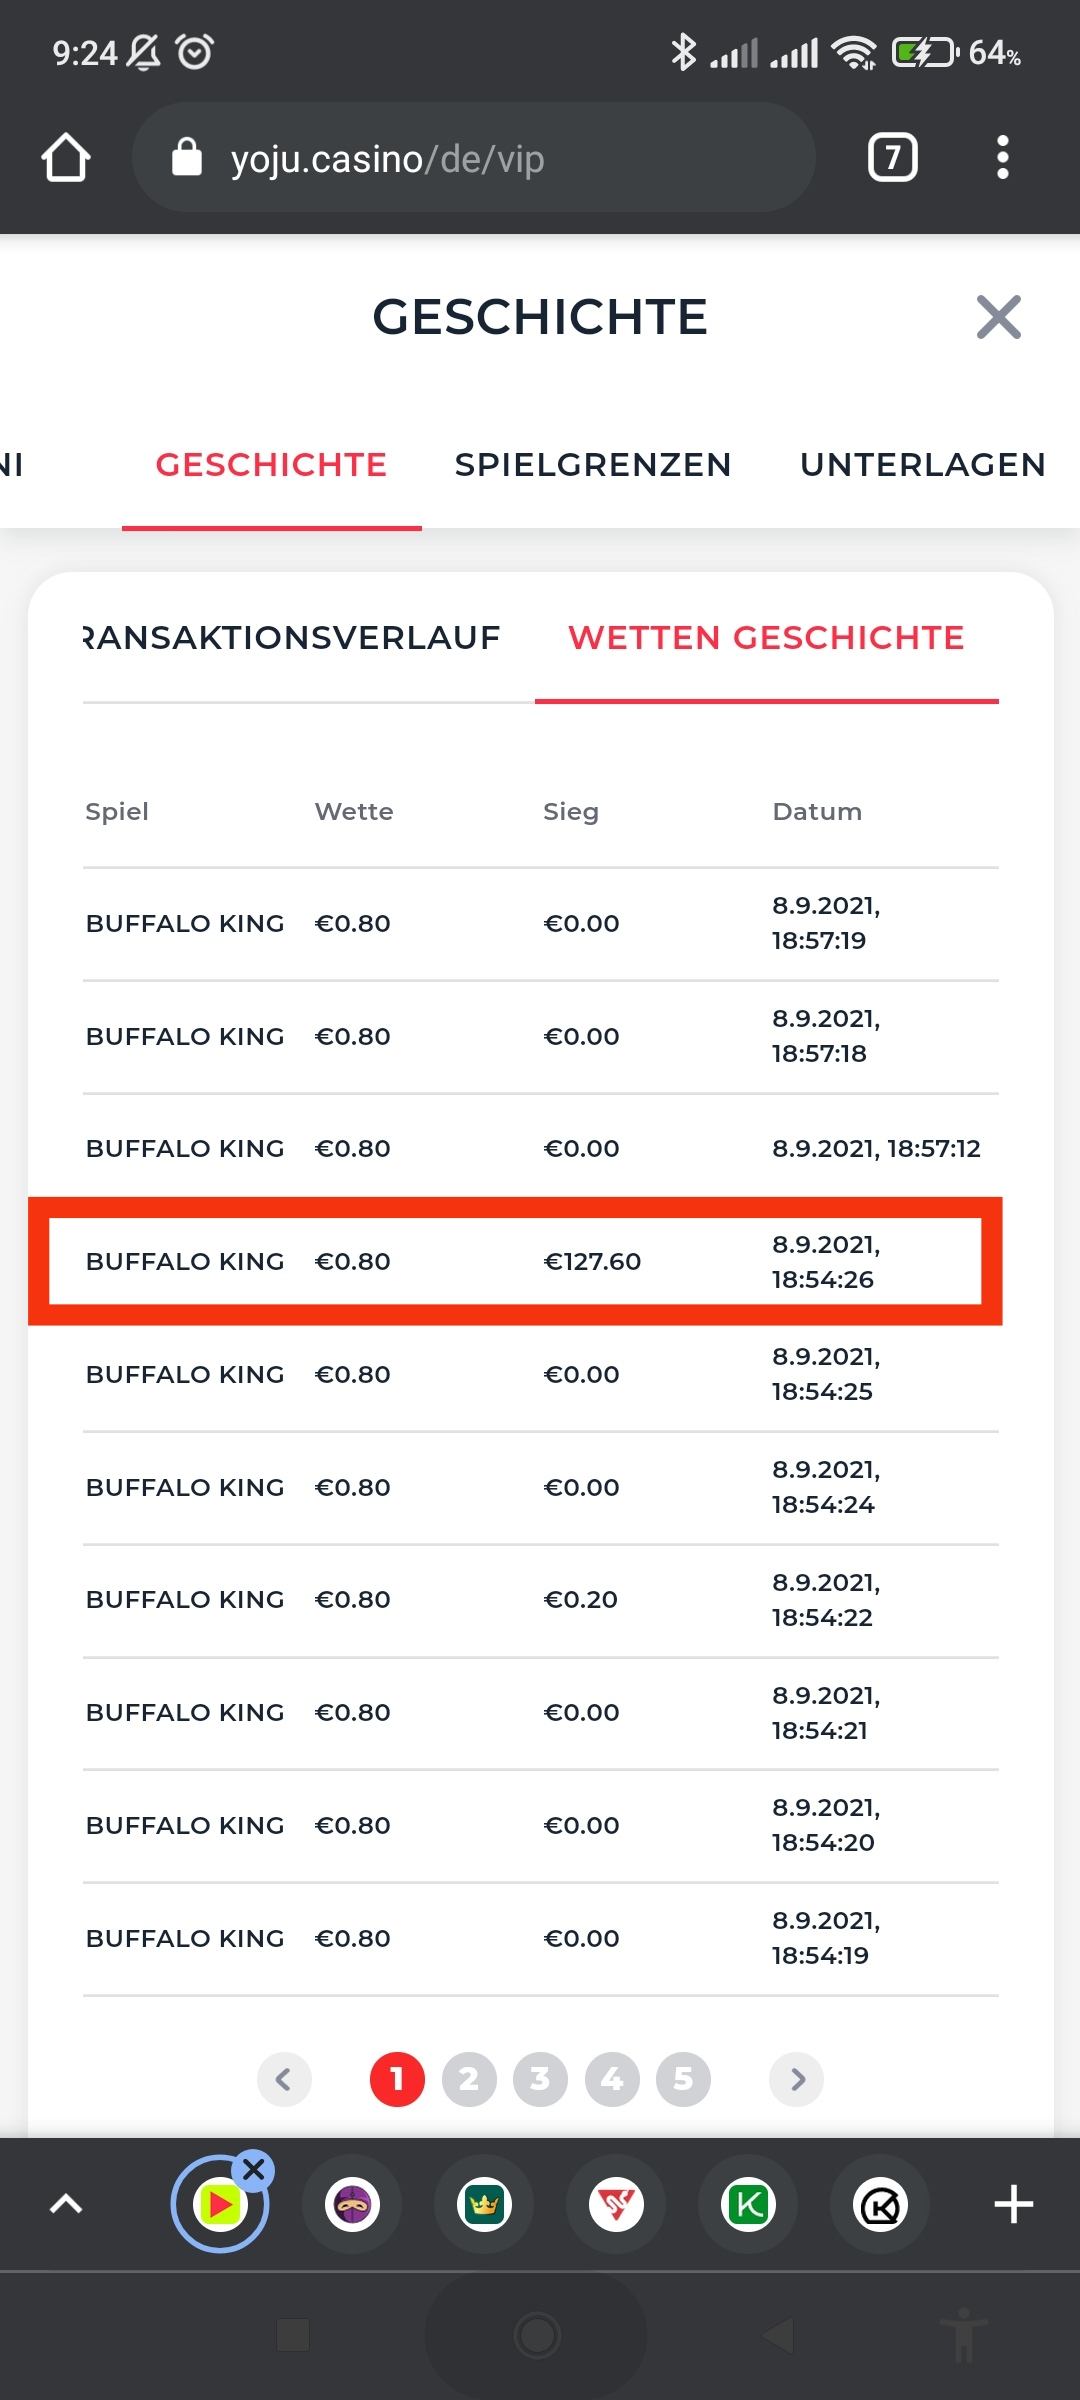The width and height of the screenshot is (1080, 2400).
Task: Show the Transaktionsverlauf sub-tab
Action: click(292, 638)
